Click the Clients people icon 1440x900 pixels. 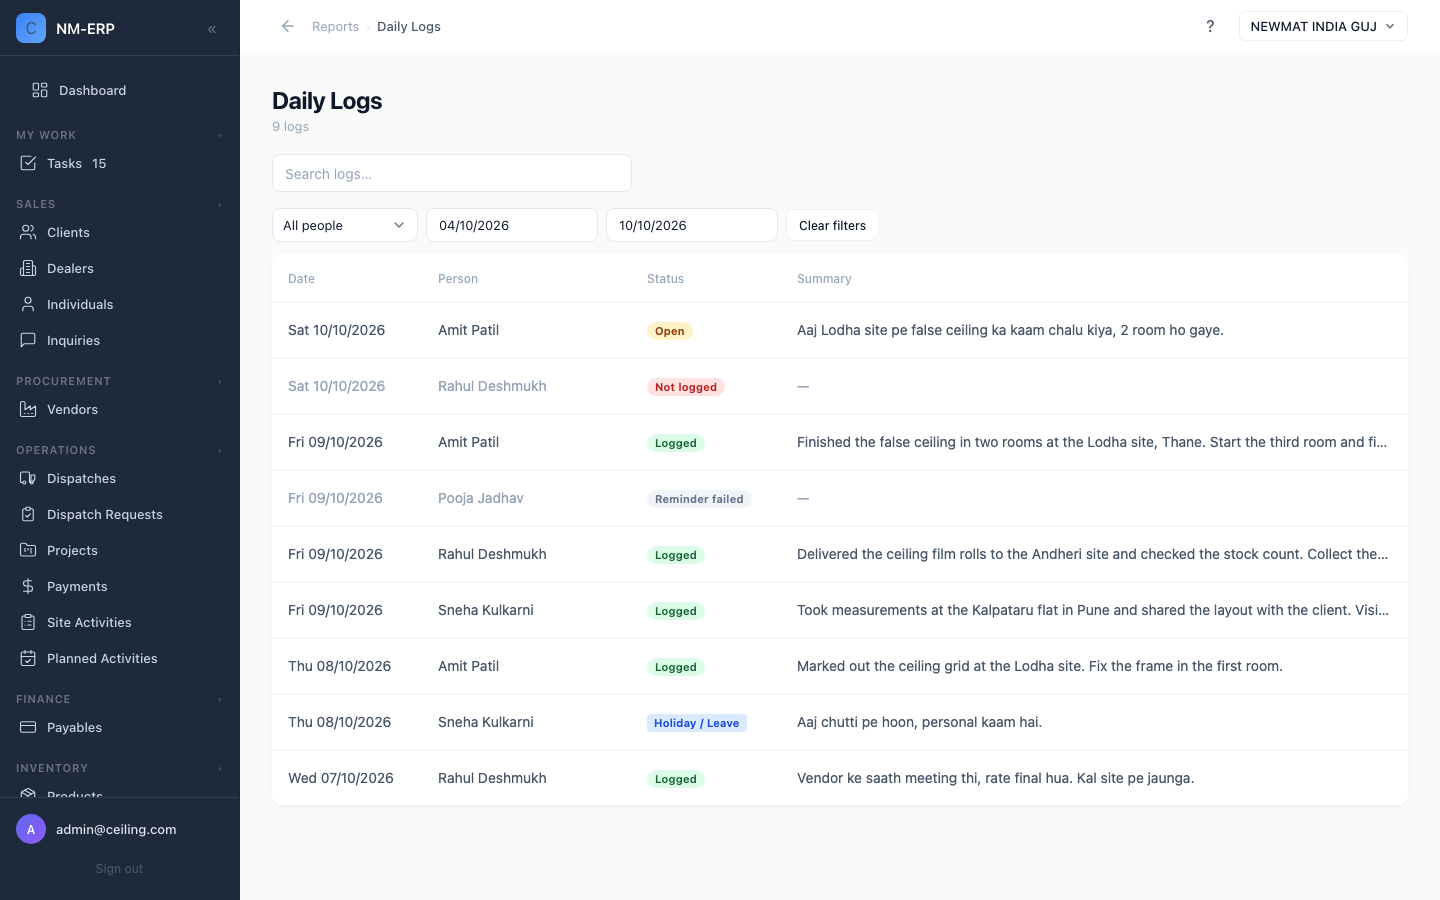[28, 232]
